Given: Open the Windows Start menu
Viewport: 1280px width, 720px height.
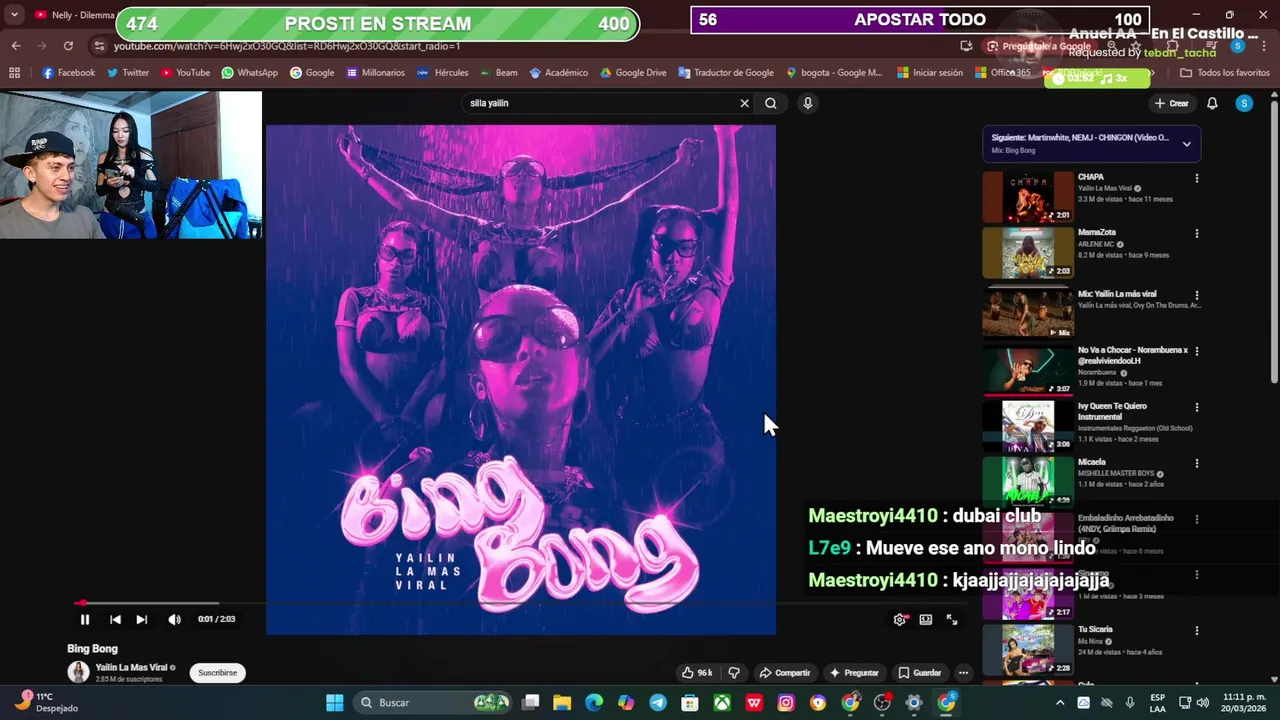Looking at the screenshot, I should (335, 703).
